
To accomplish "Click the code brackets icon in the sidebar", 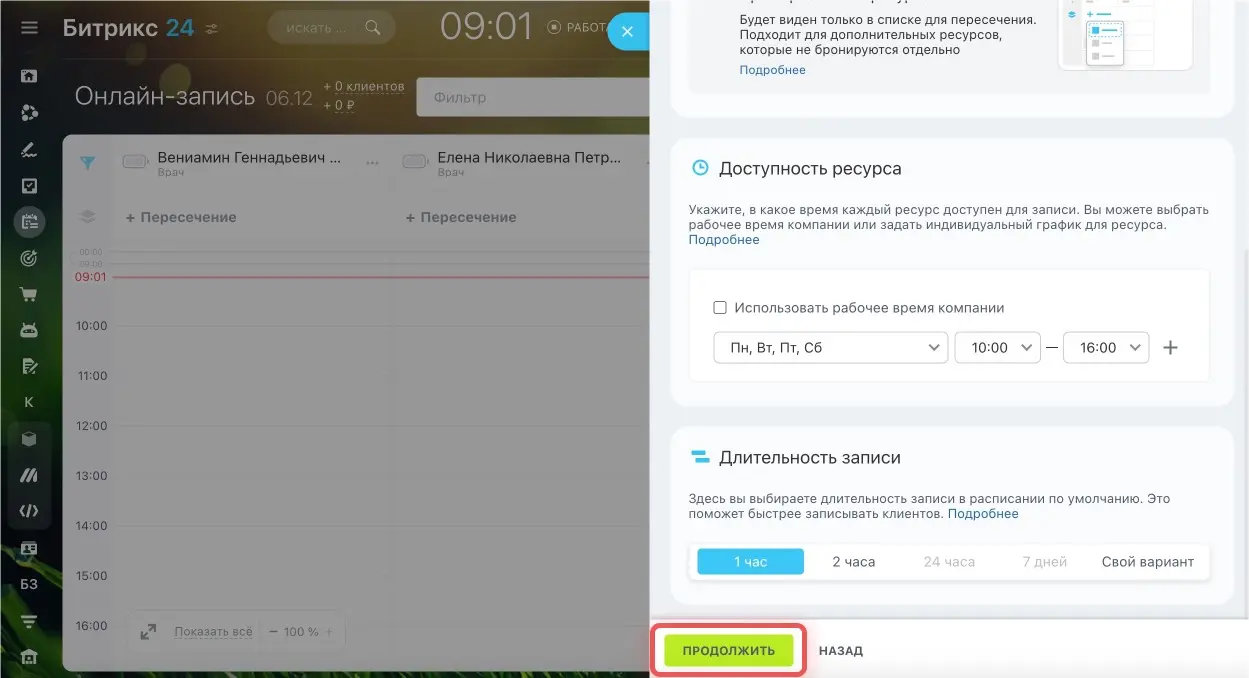I will pos(29,511).
